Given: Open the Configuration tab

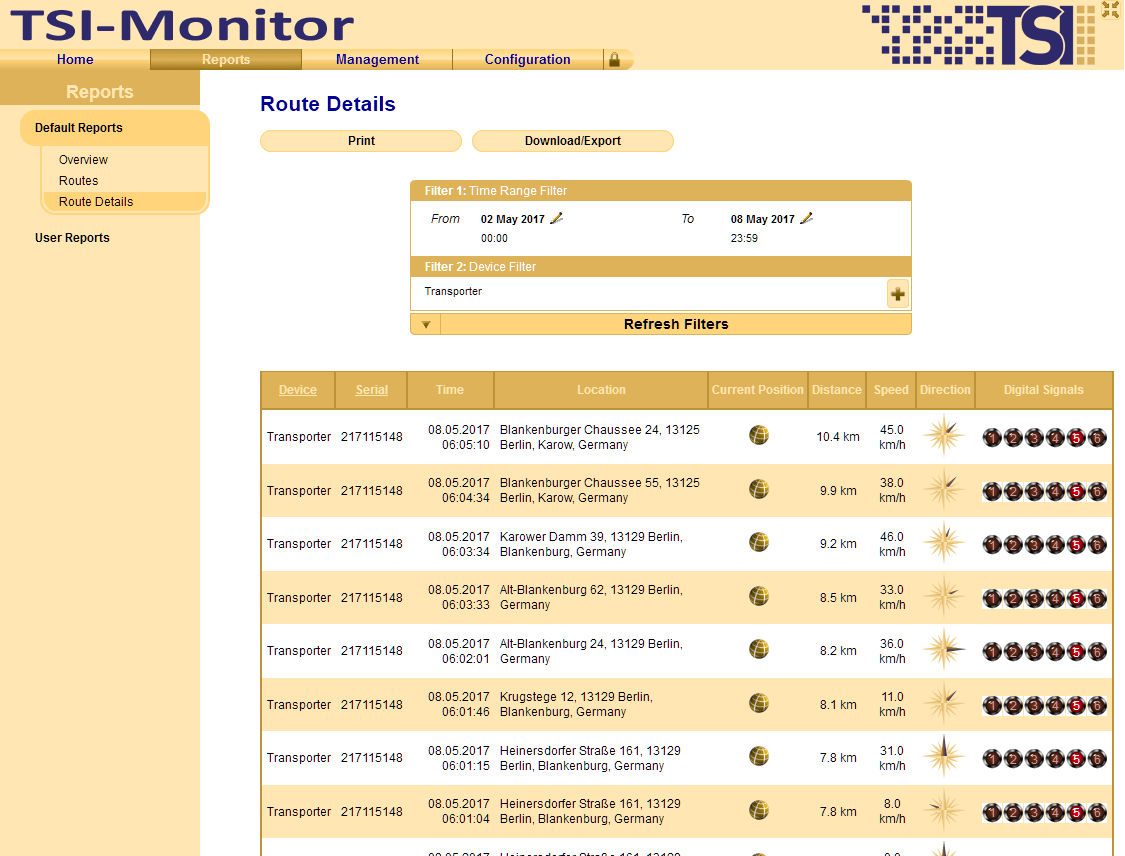Looking at the screenshot, I should pyautogui.click(x=528, y=60).
